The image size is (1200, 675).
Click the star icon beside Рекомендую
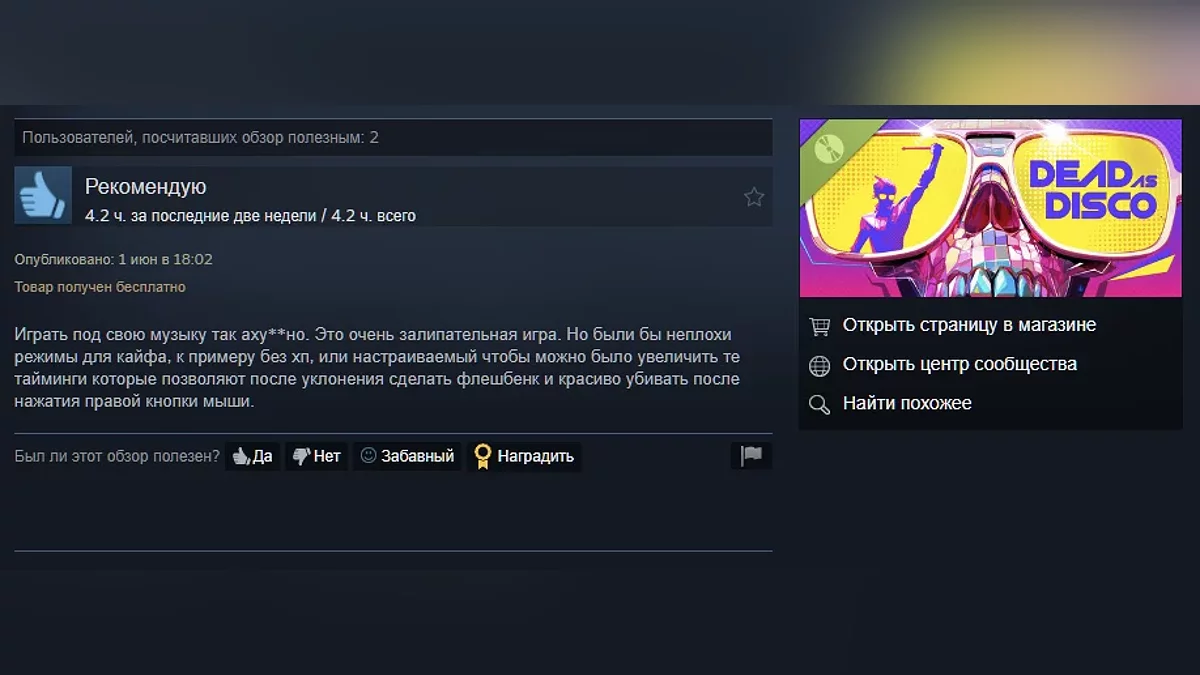(x=754, y=197)
